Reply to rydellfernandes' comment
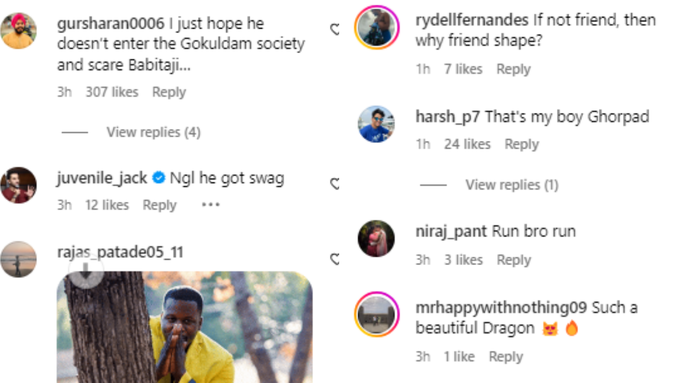This screenshot has width=680, height=383. coord(513,69)
